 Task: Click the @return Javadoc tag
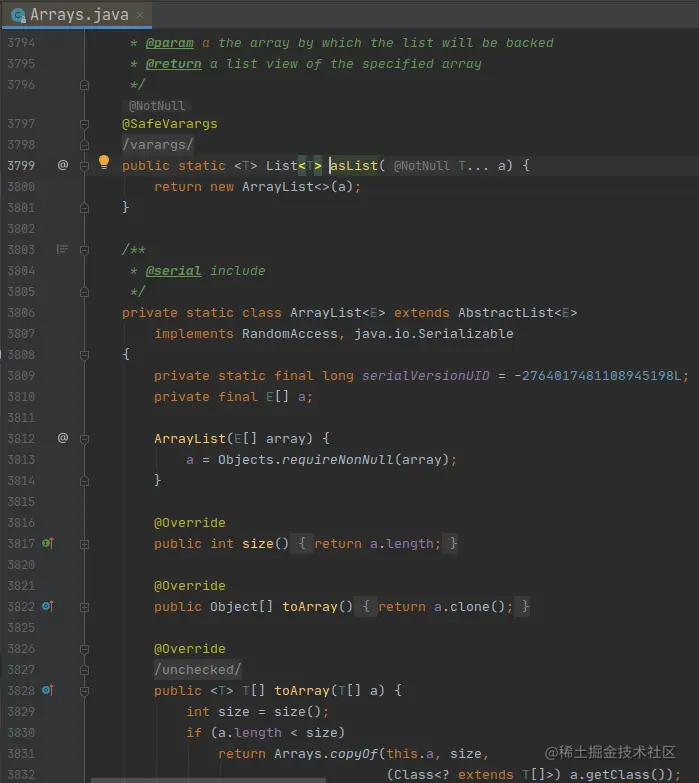[173, 64]
